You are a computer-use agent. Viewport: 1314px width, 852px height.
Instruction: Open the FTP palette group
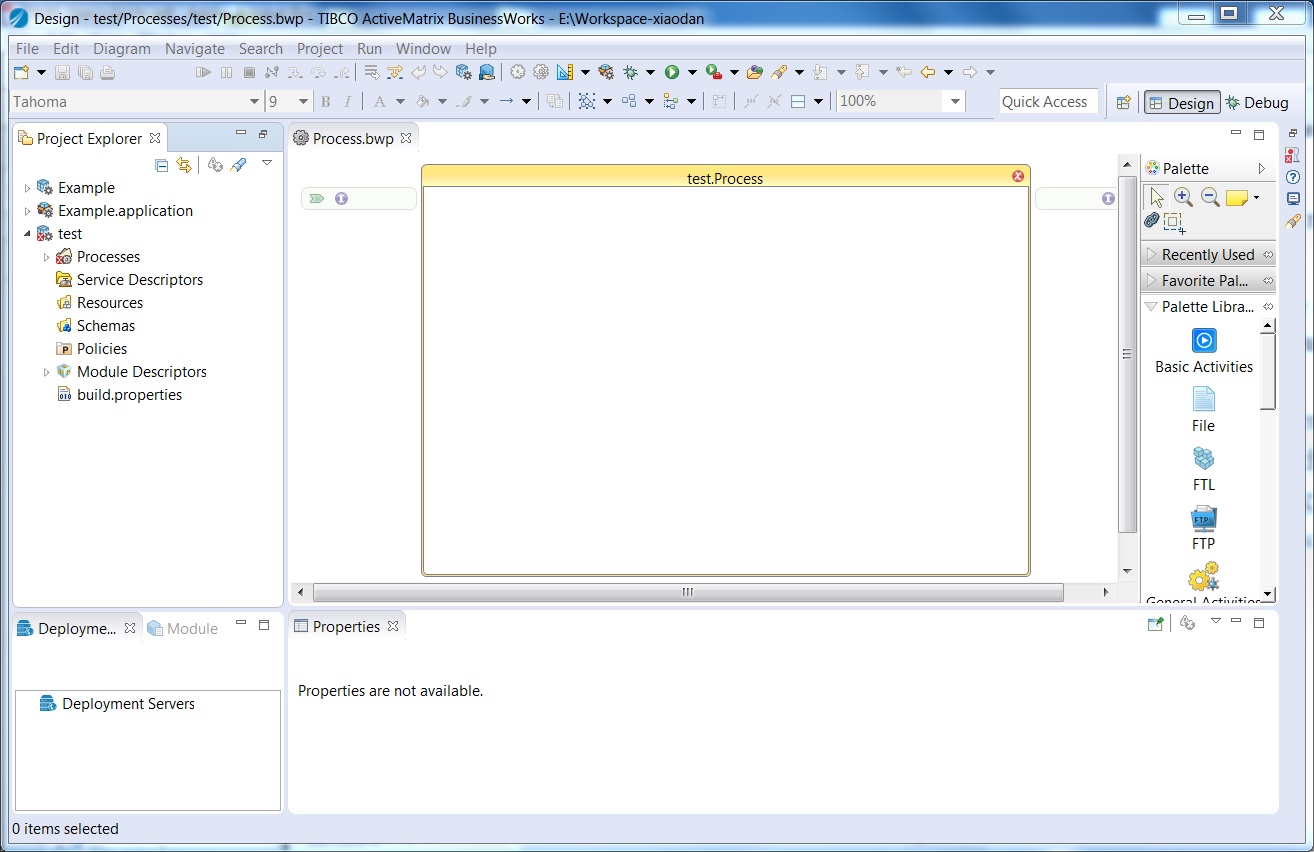(x=1203, y=519)
